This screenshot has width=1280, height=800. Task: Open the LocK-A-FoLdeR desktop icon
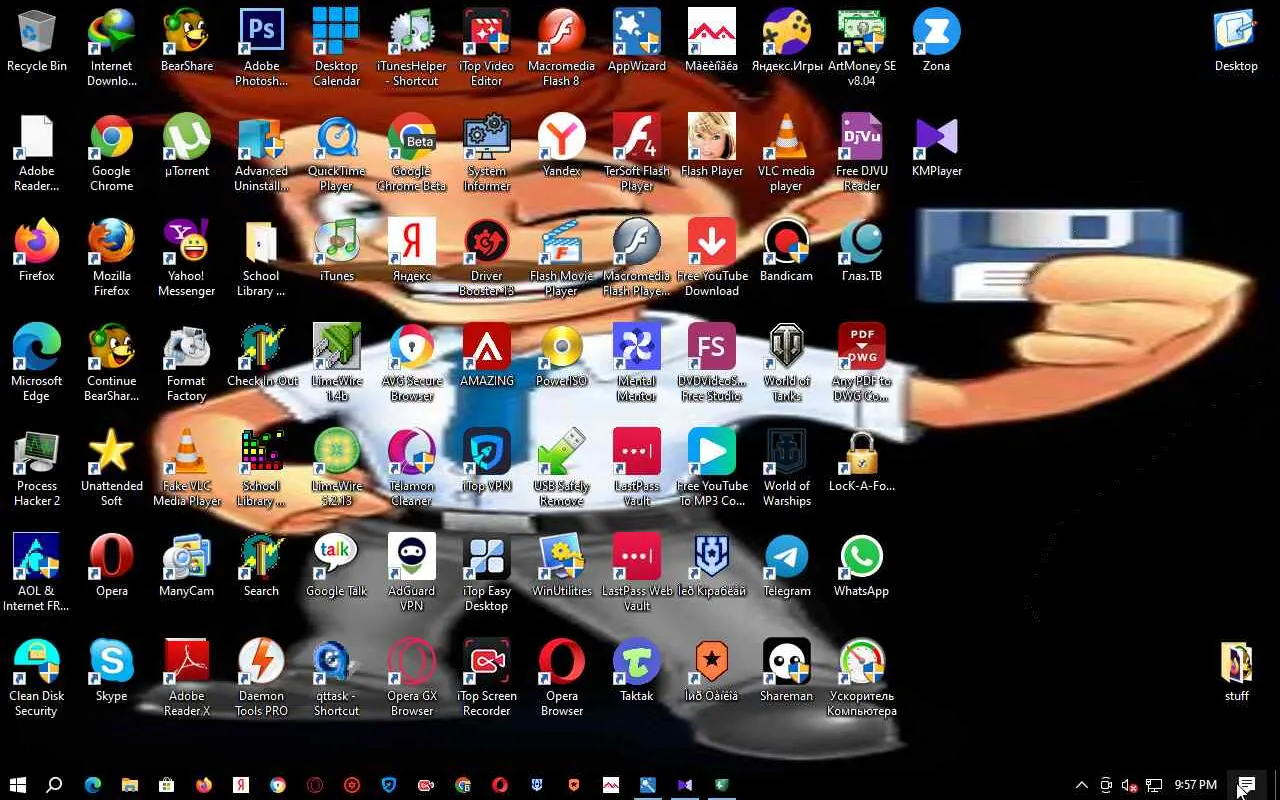(862, 461)
